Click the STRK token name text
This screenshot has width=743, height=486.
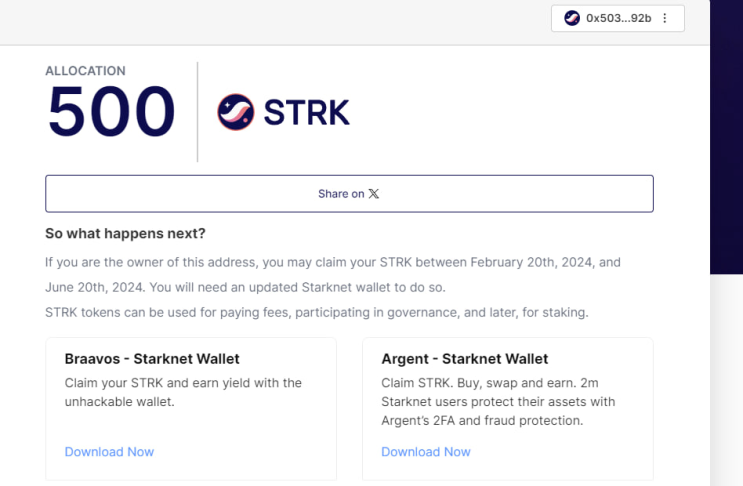(307, 113)
